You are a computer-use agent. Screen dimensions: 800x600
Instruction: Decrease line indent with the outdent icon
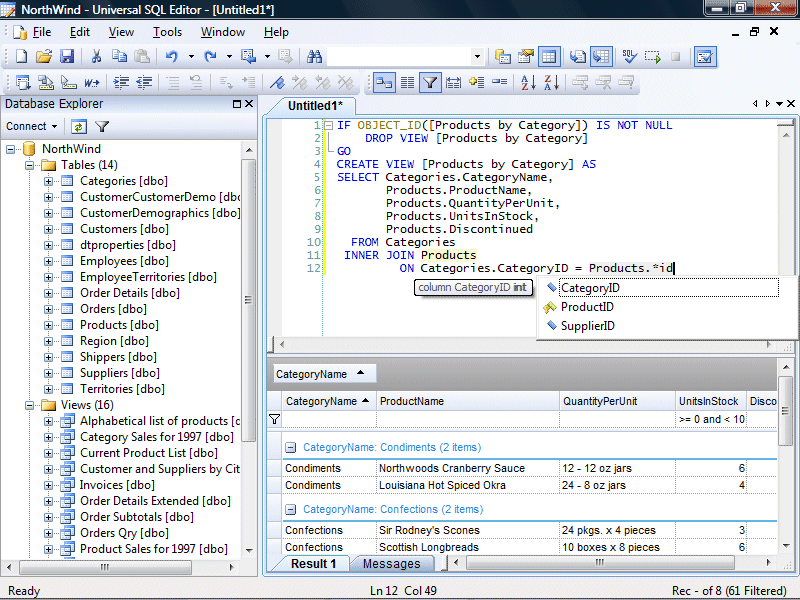point(144,82)
